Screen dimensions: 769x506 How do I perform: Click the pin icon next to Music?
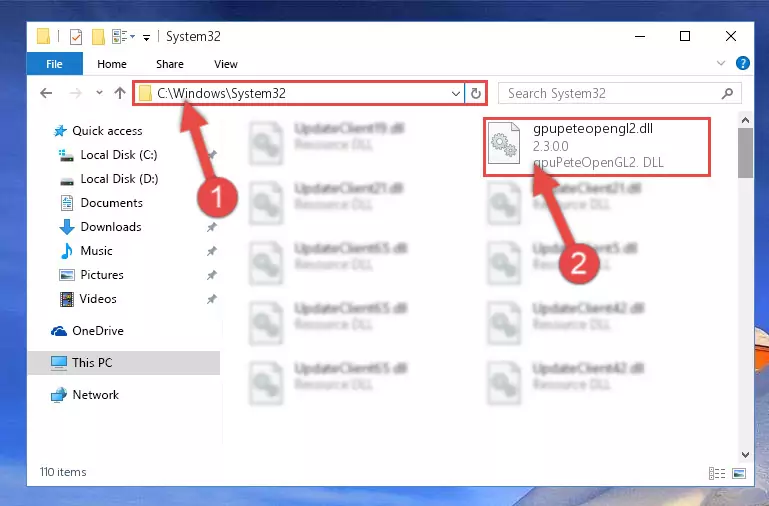211,252
